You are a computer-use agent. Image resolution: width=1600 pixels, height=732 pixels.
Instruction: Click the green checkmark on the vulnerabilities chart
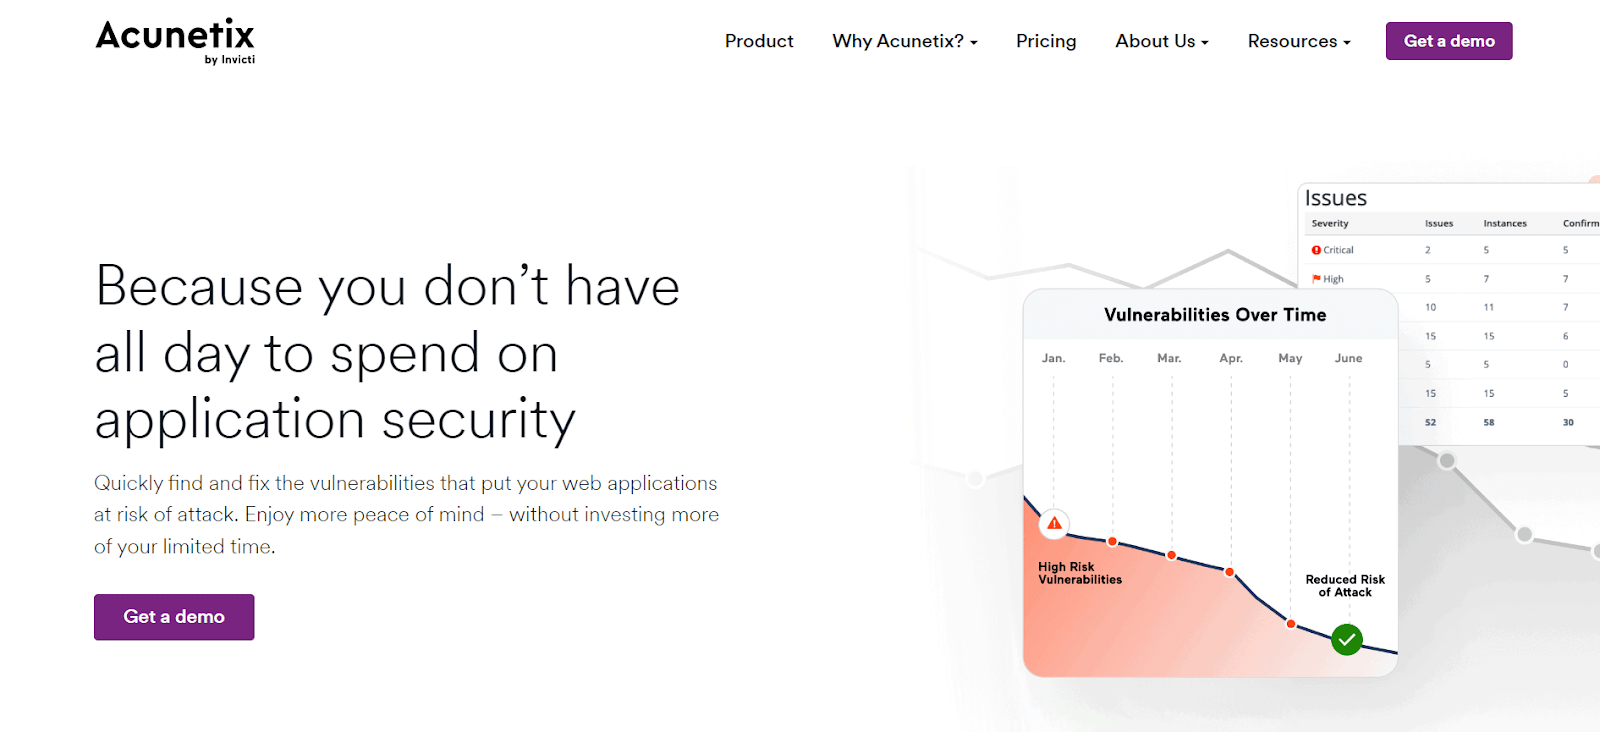pos(1345,639)
